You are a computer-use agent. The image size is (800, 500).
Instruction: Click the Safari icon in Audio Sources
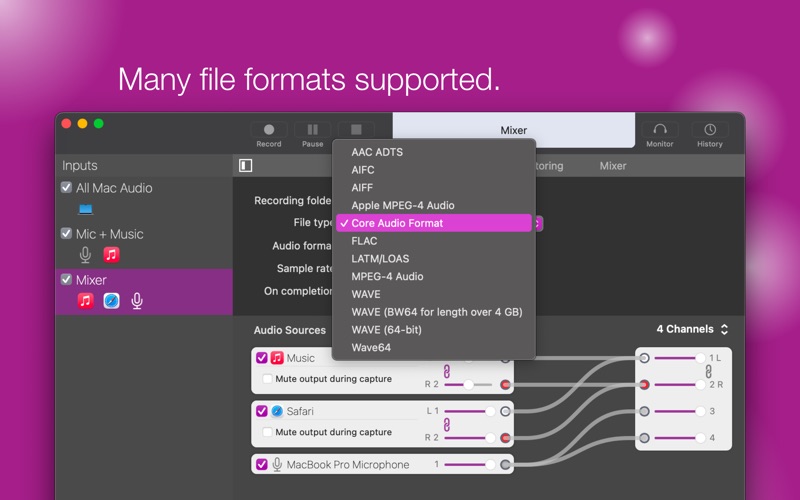tap(277, 411)
